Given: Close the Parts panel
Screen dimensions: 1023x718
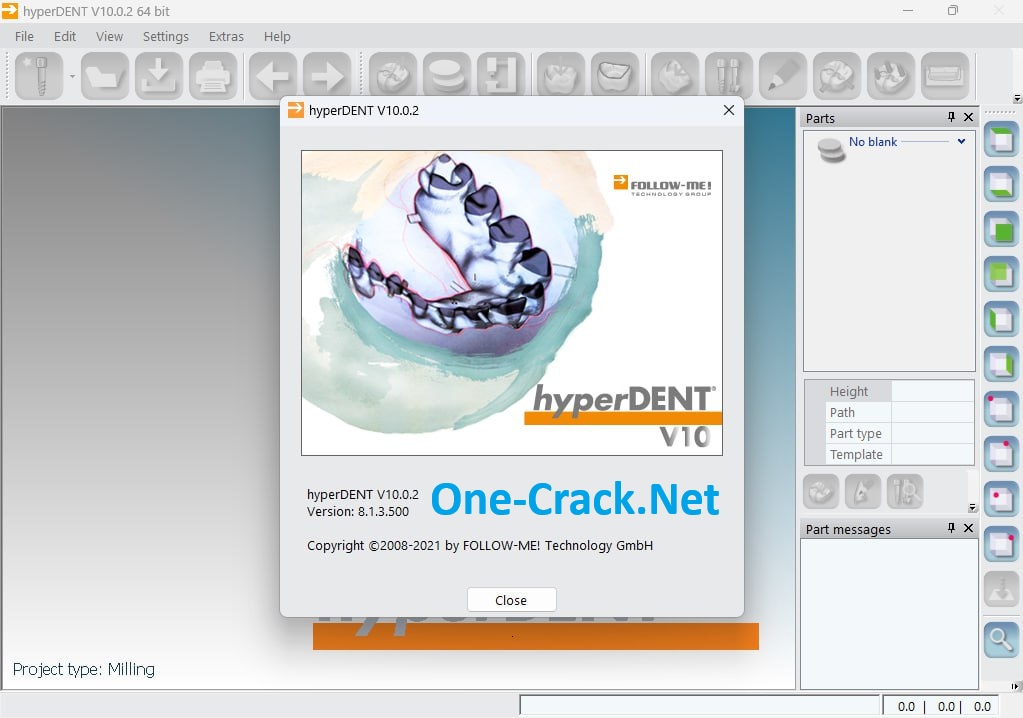Looking at the screenshot, I should click(x=967, y=117).
